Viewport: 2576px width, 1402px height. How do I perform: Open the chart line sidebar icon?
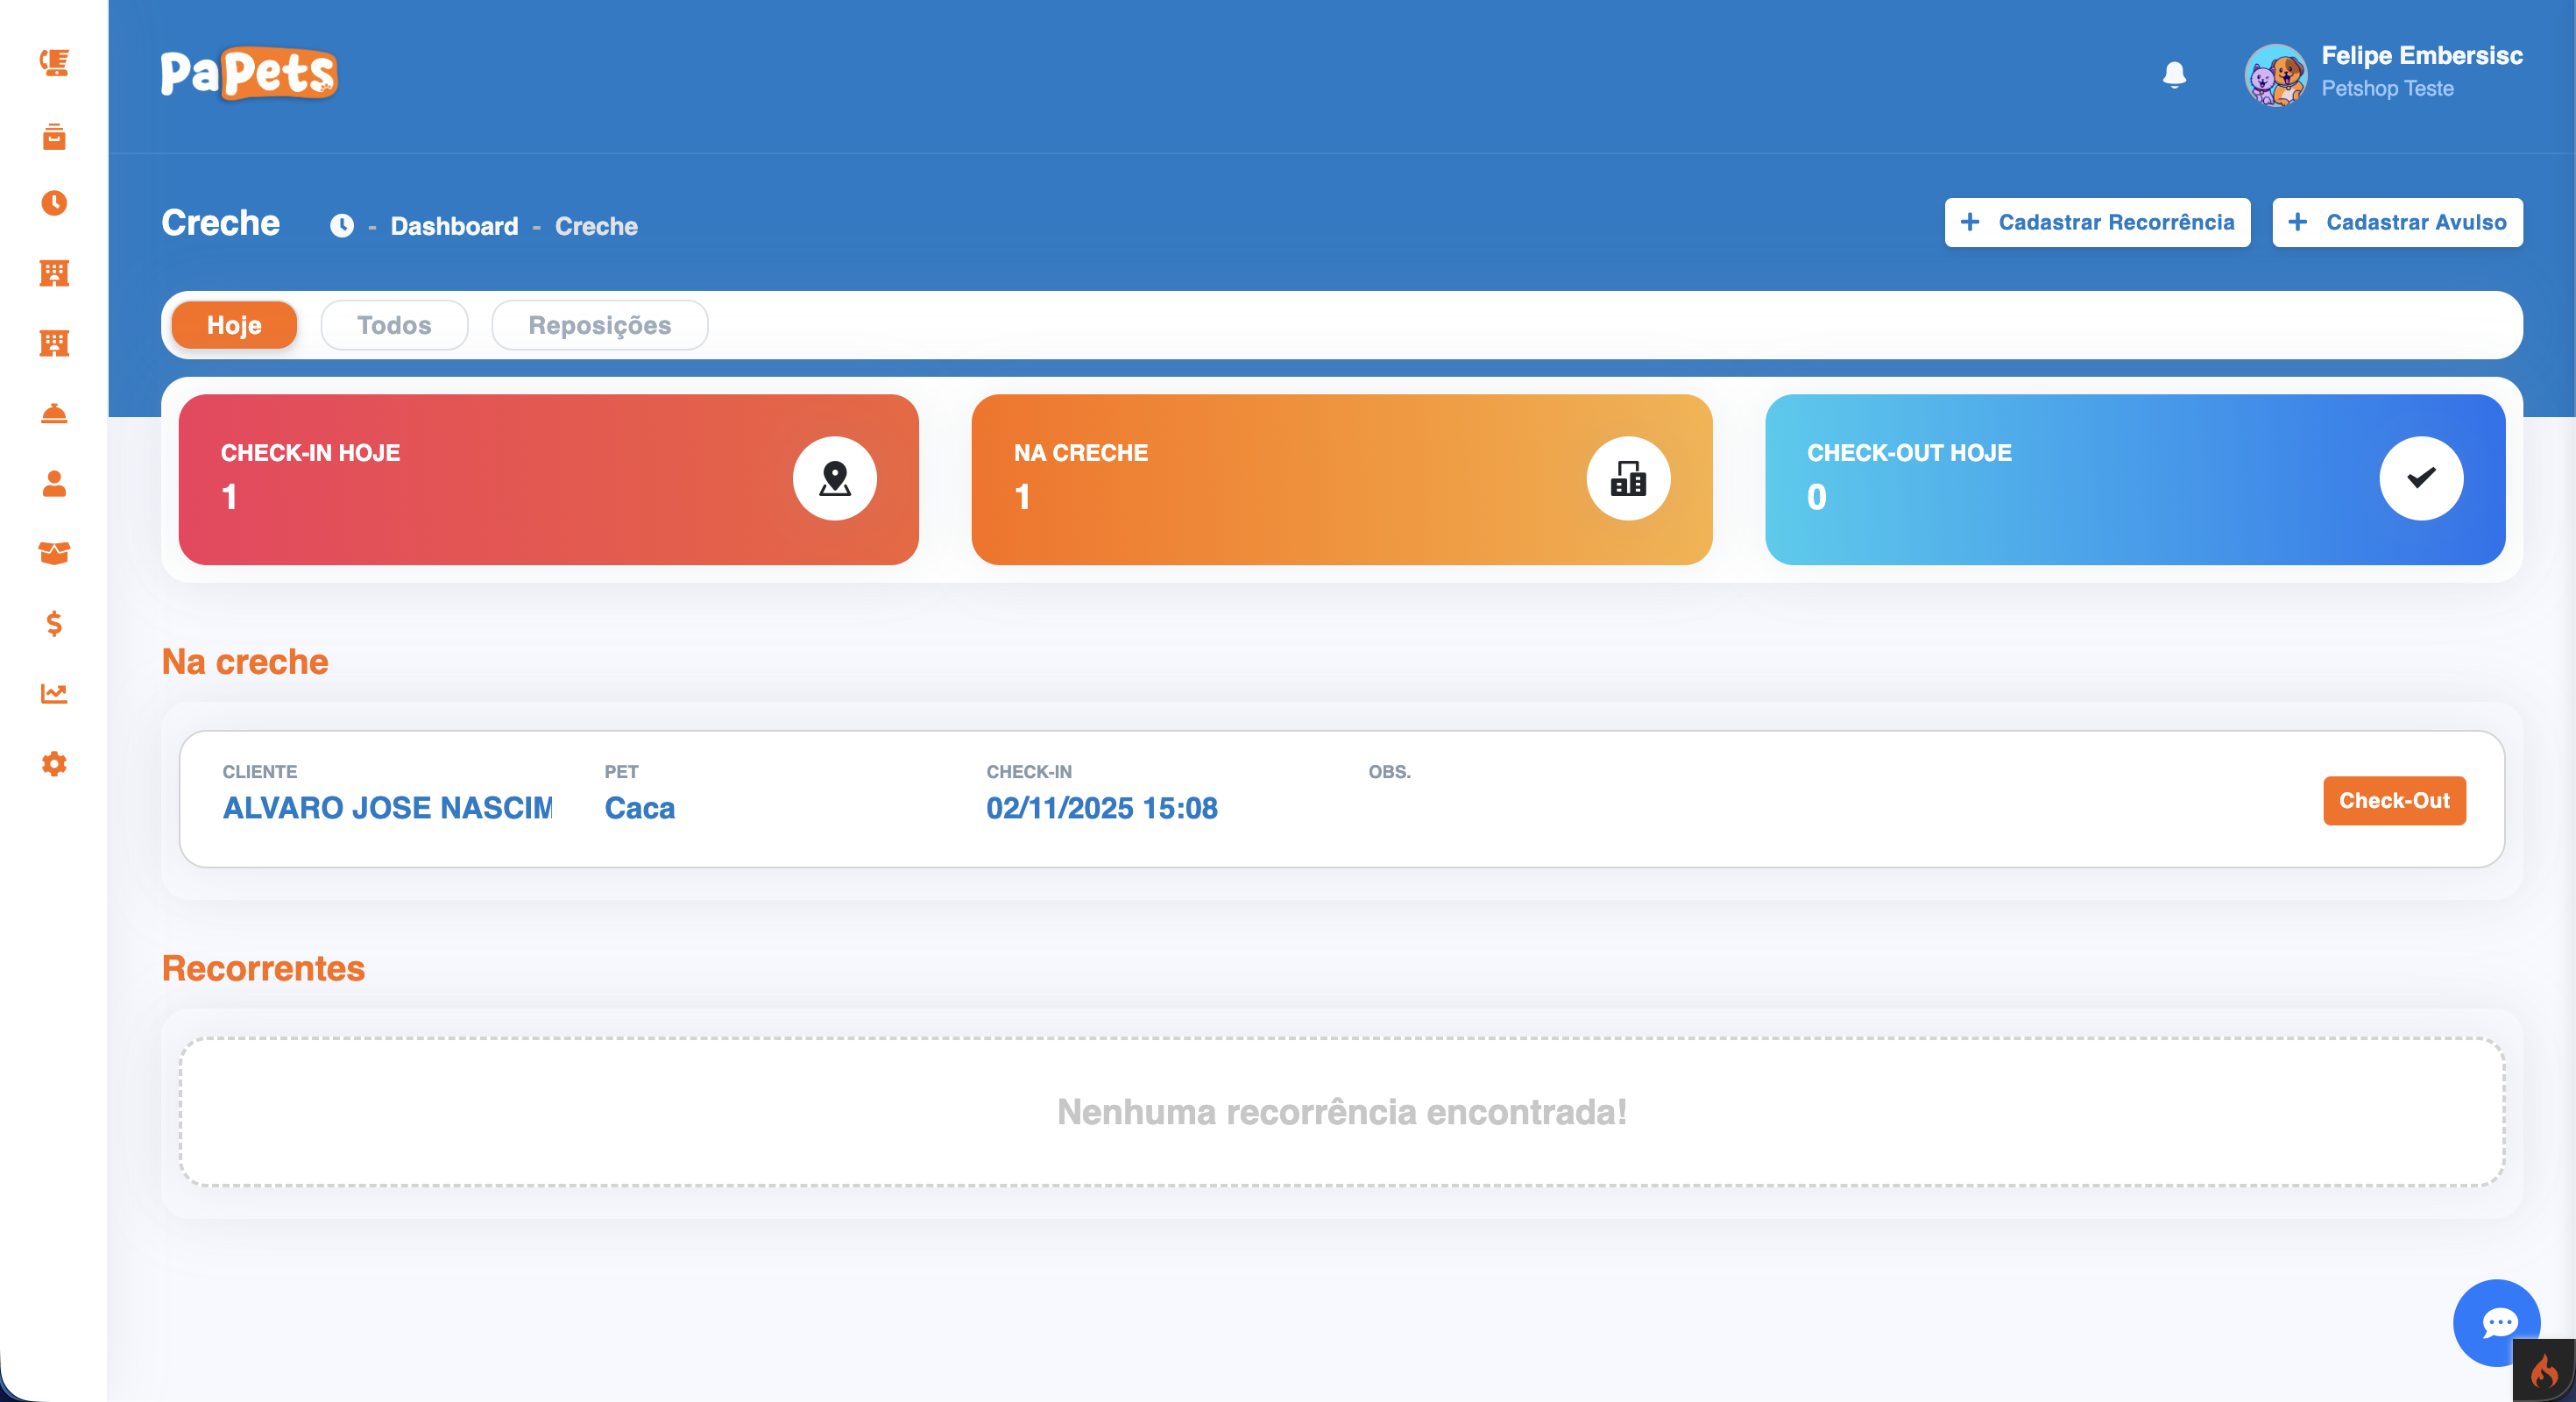pos(54,693)
